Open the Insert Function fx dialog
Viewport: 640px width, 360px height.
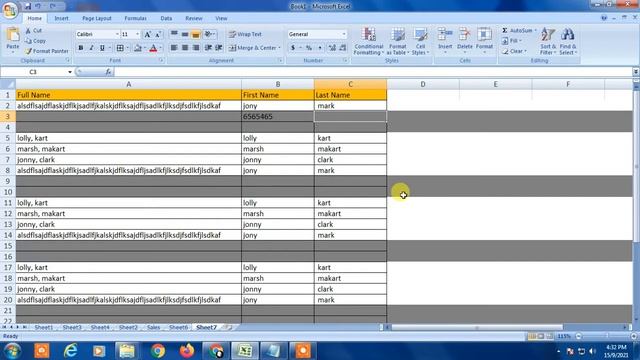click(108, 72)
